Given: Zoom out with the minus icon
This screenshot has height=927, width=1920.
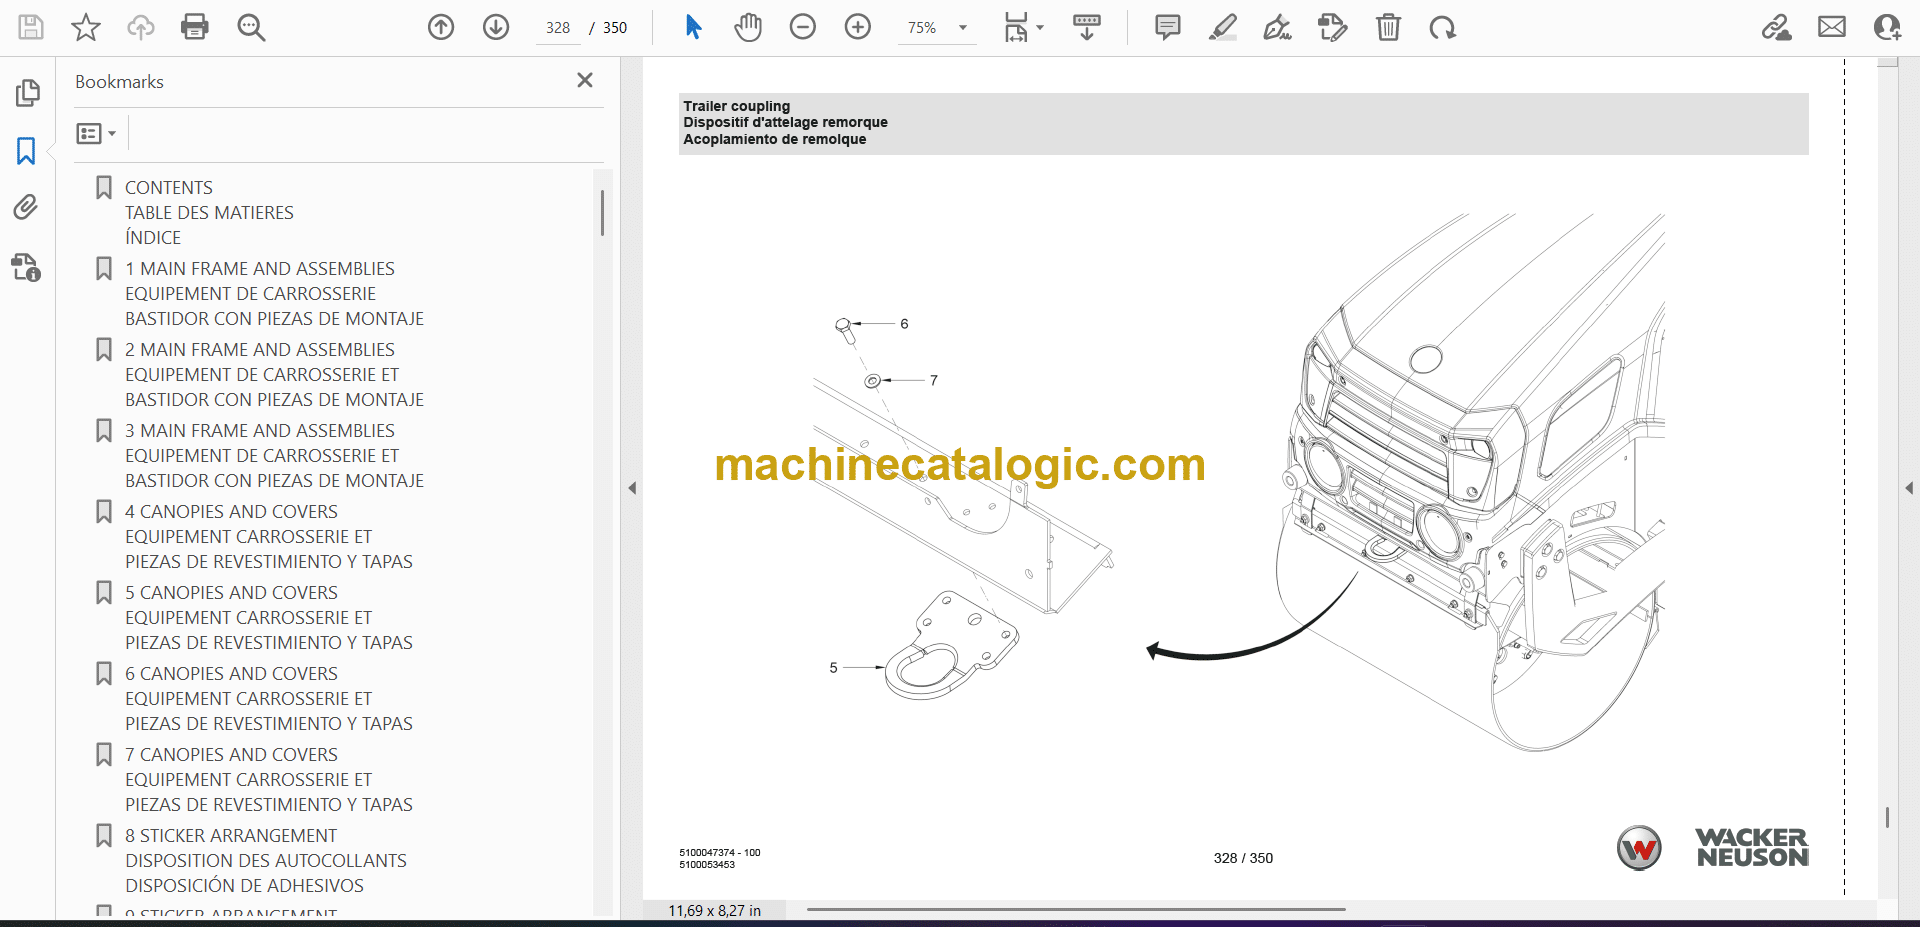Looking at the screenshot, I should tap(803, 27).
